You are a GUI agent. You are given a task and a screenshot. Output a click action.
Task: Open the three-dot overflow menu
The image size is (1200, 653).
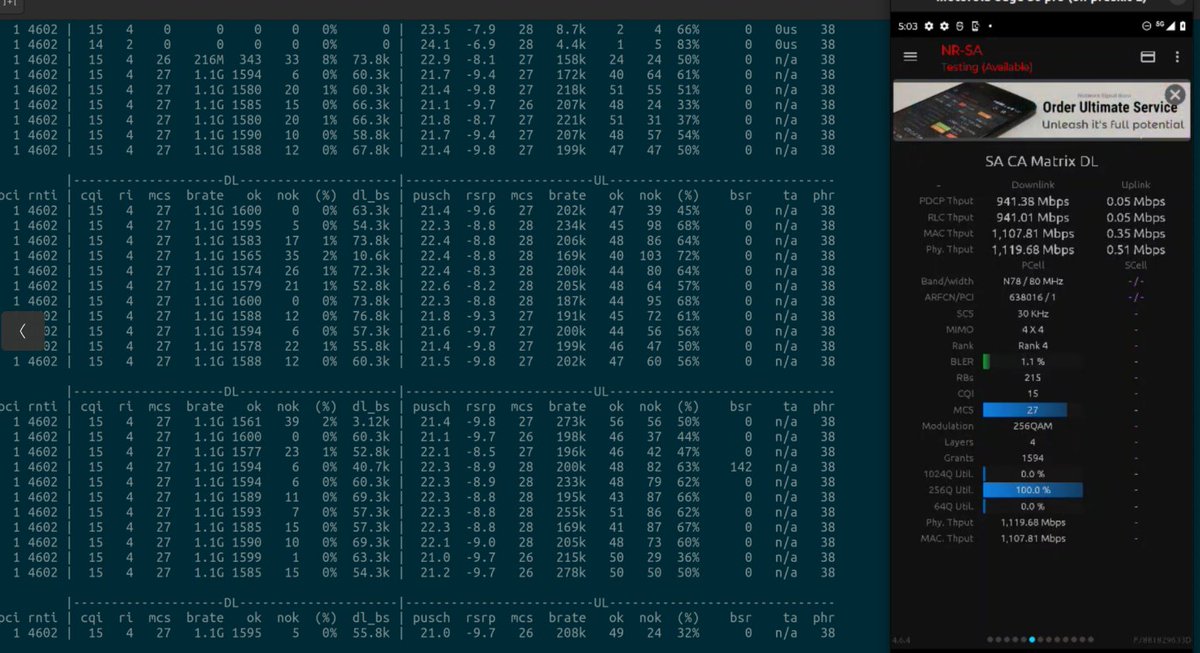point(1176,57)
